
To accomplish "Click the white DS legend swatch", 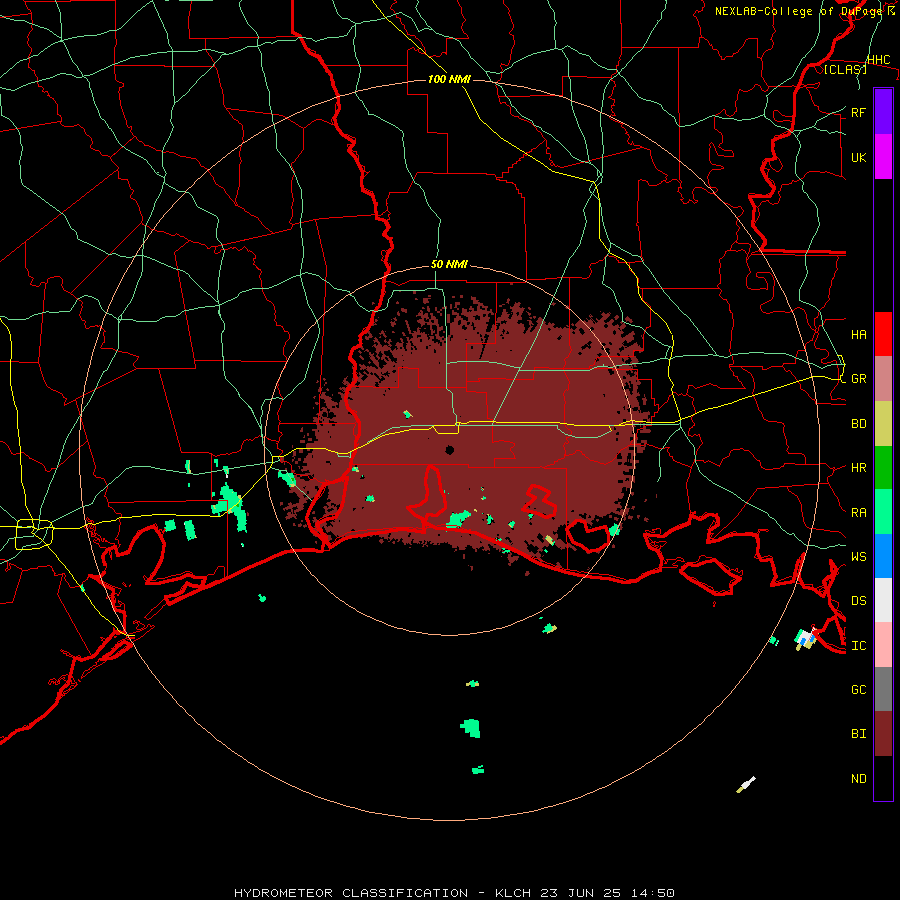I will [883, 600].
